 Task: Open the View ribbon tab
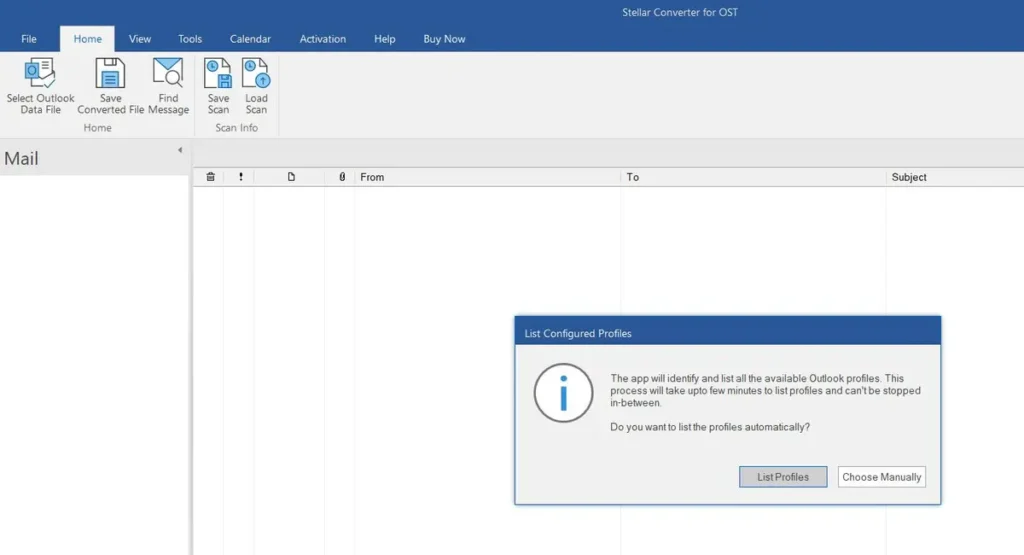pyautogui.click(x=140, y=39)
